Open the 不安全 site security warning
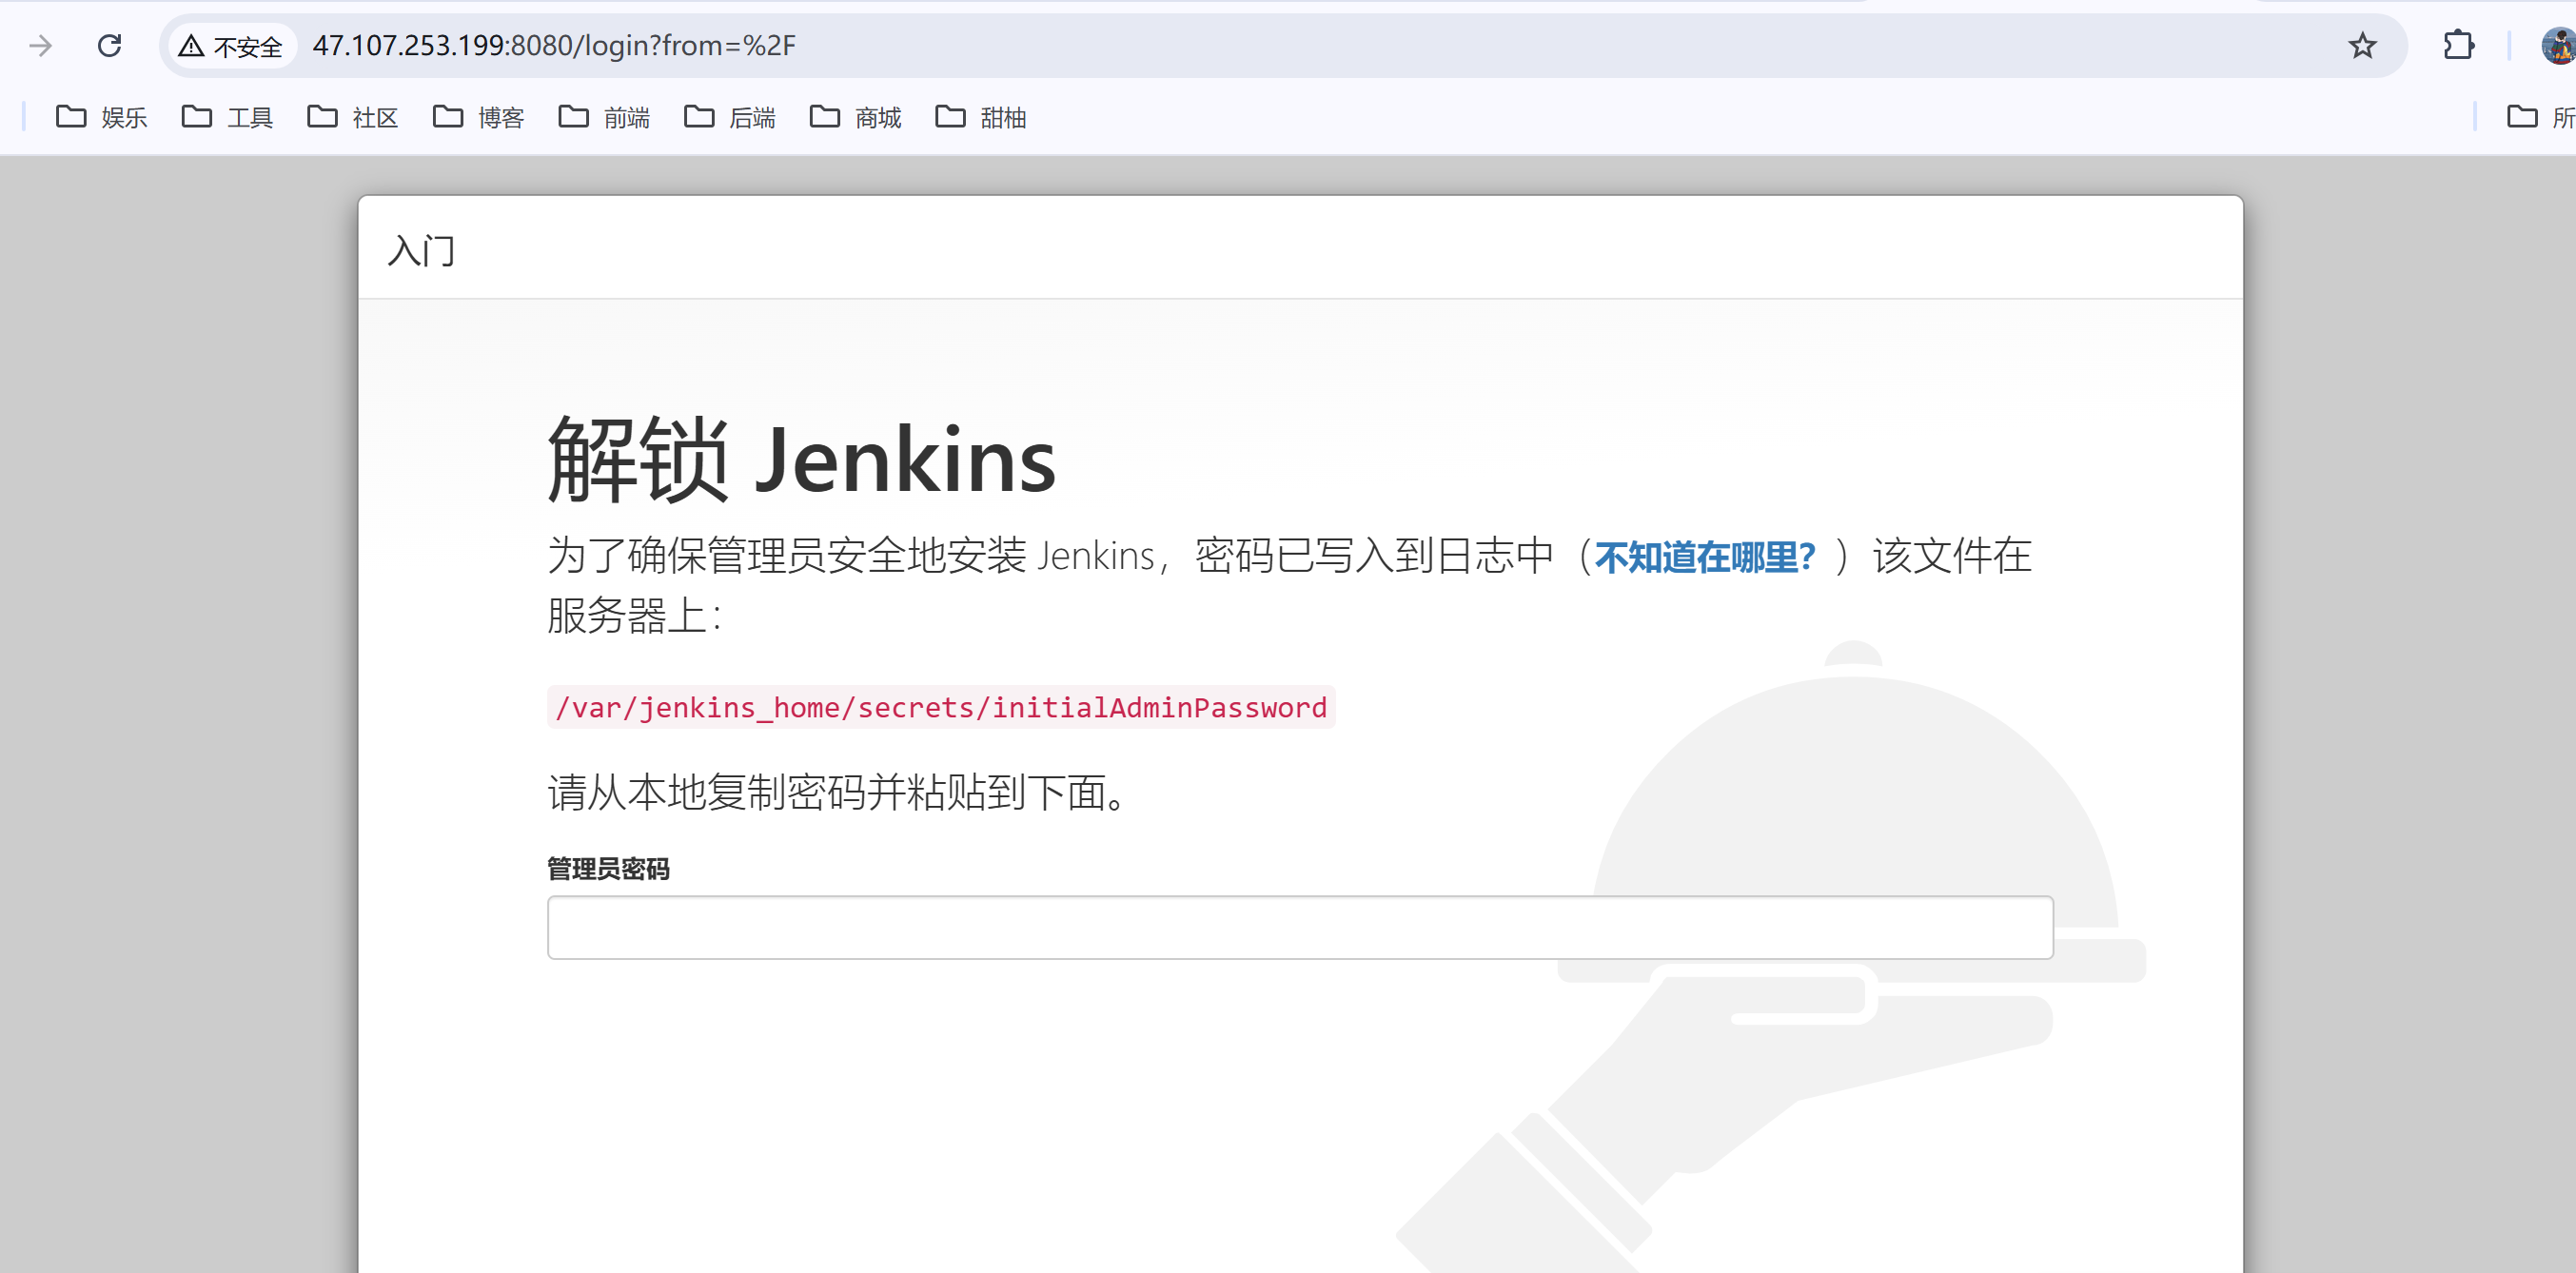 tap(232, 46)
